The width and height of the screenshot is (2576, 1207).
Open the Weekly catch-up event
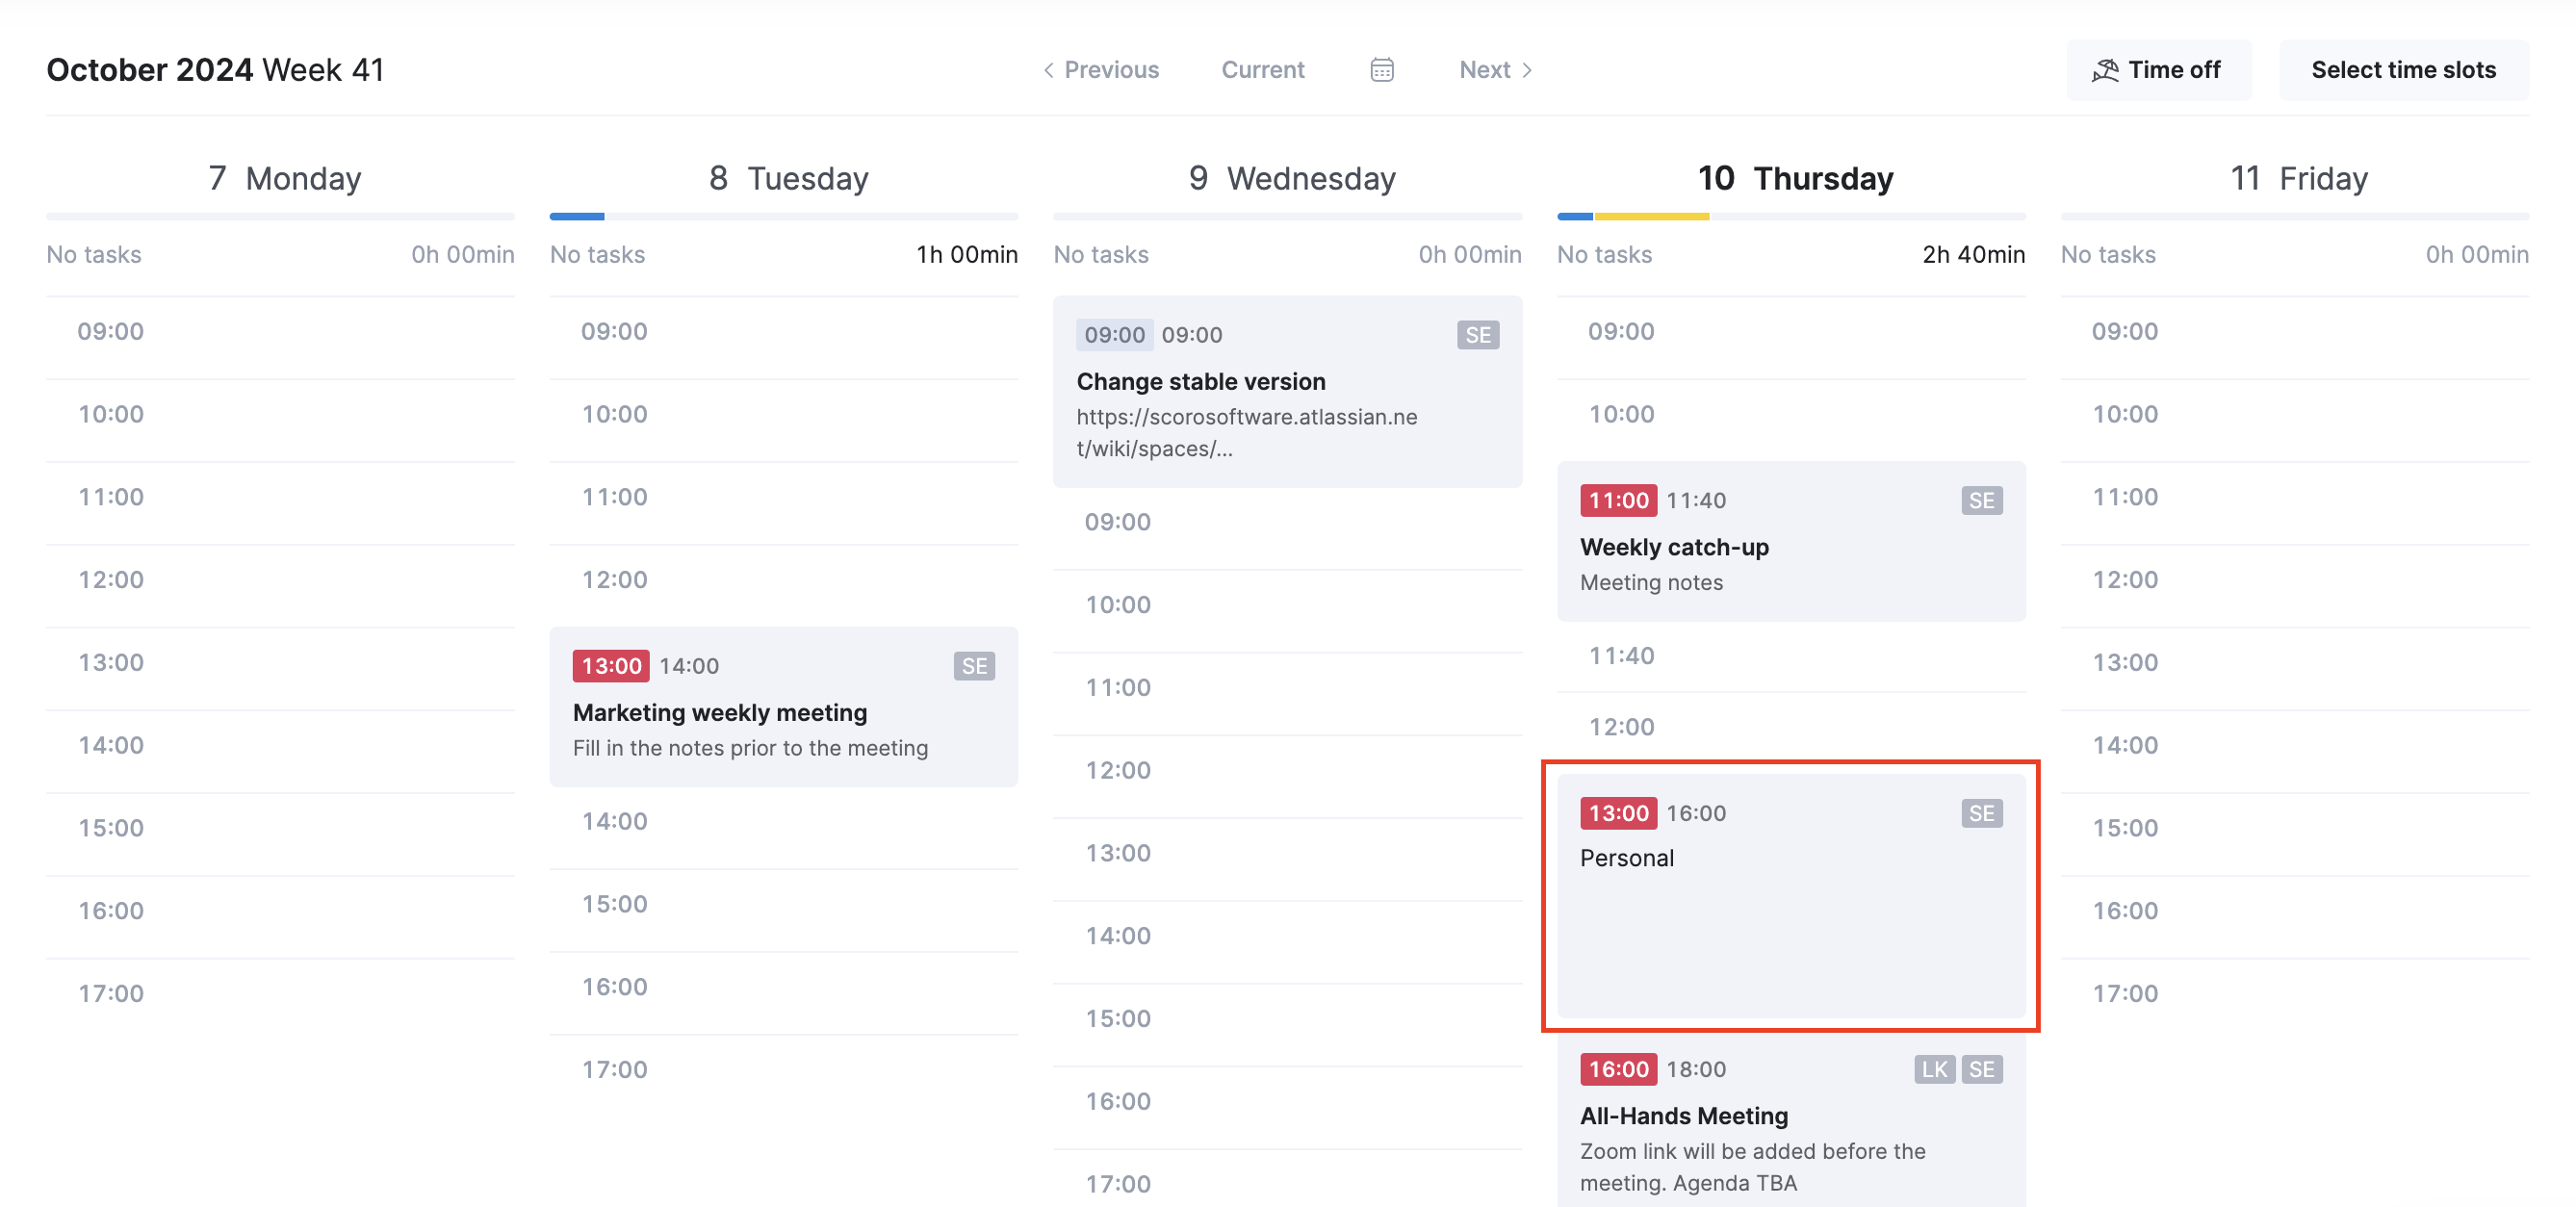coord(1791,541)
